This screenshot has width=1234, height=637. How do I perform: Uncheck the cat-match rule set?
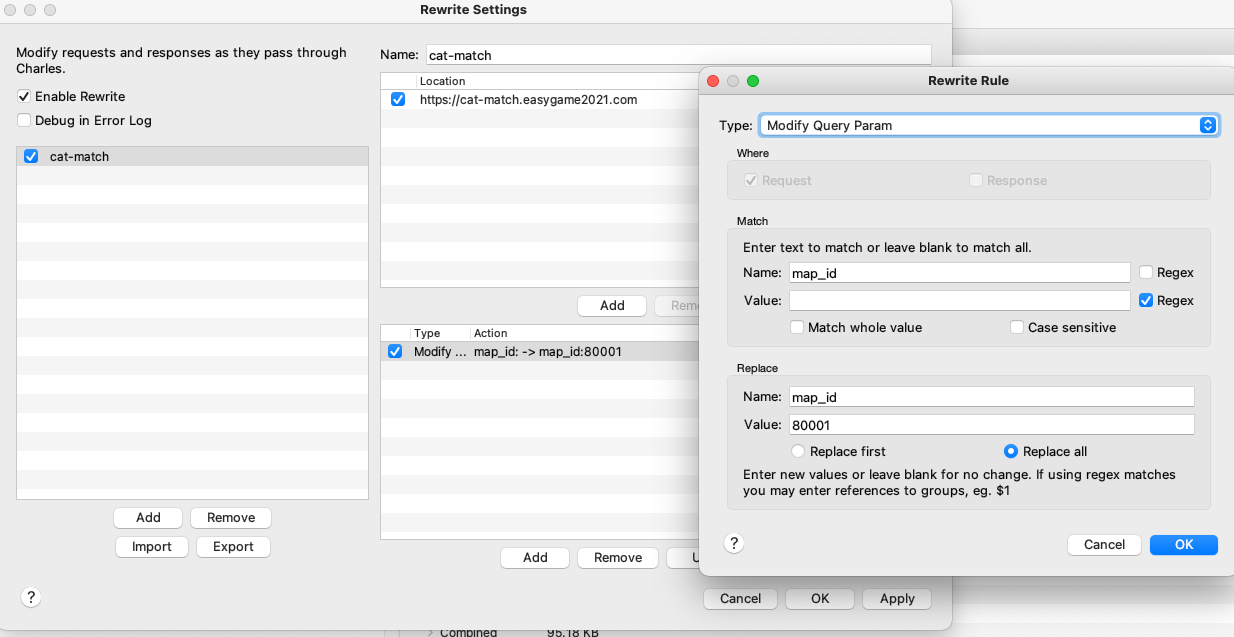(29, 156)
